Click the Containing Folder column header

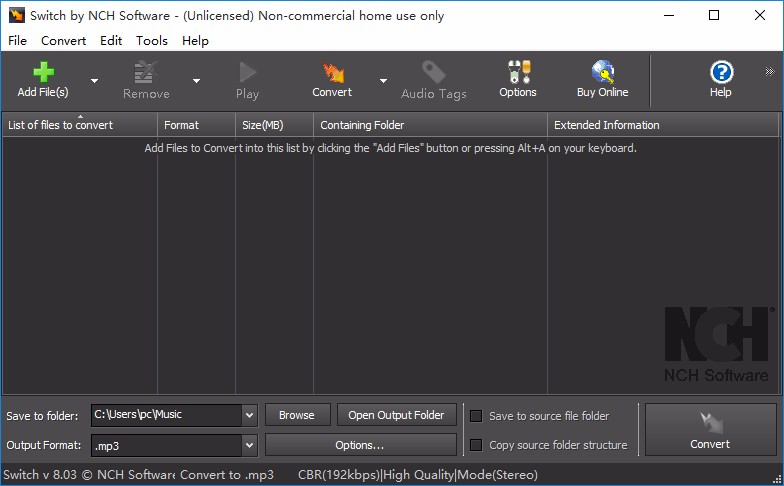pyautogui.click(x=430, y=125)
